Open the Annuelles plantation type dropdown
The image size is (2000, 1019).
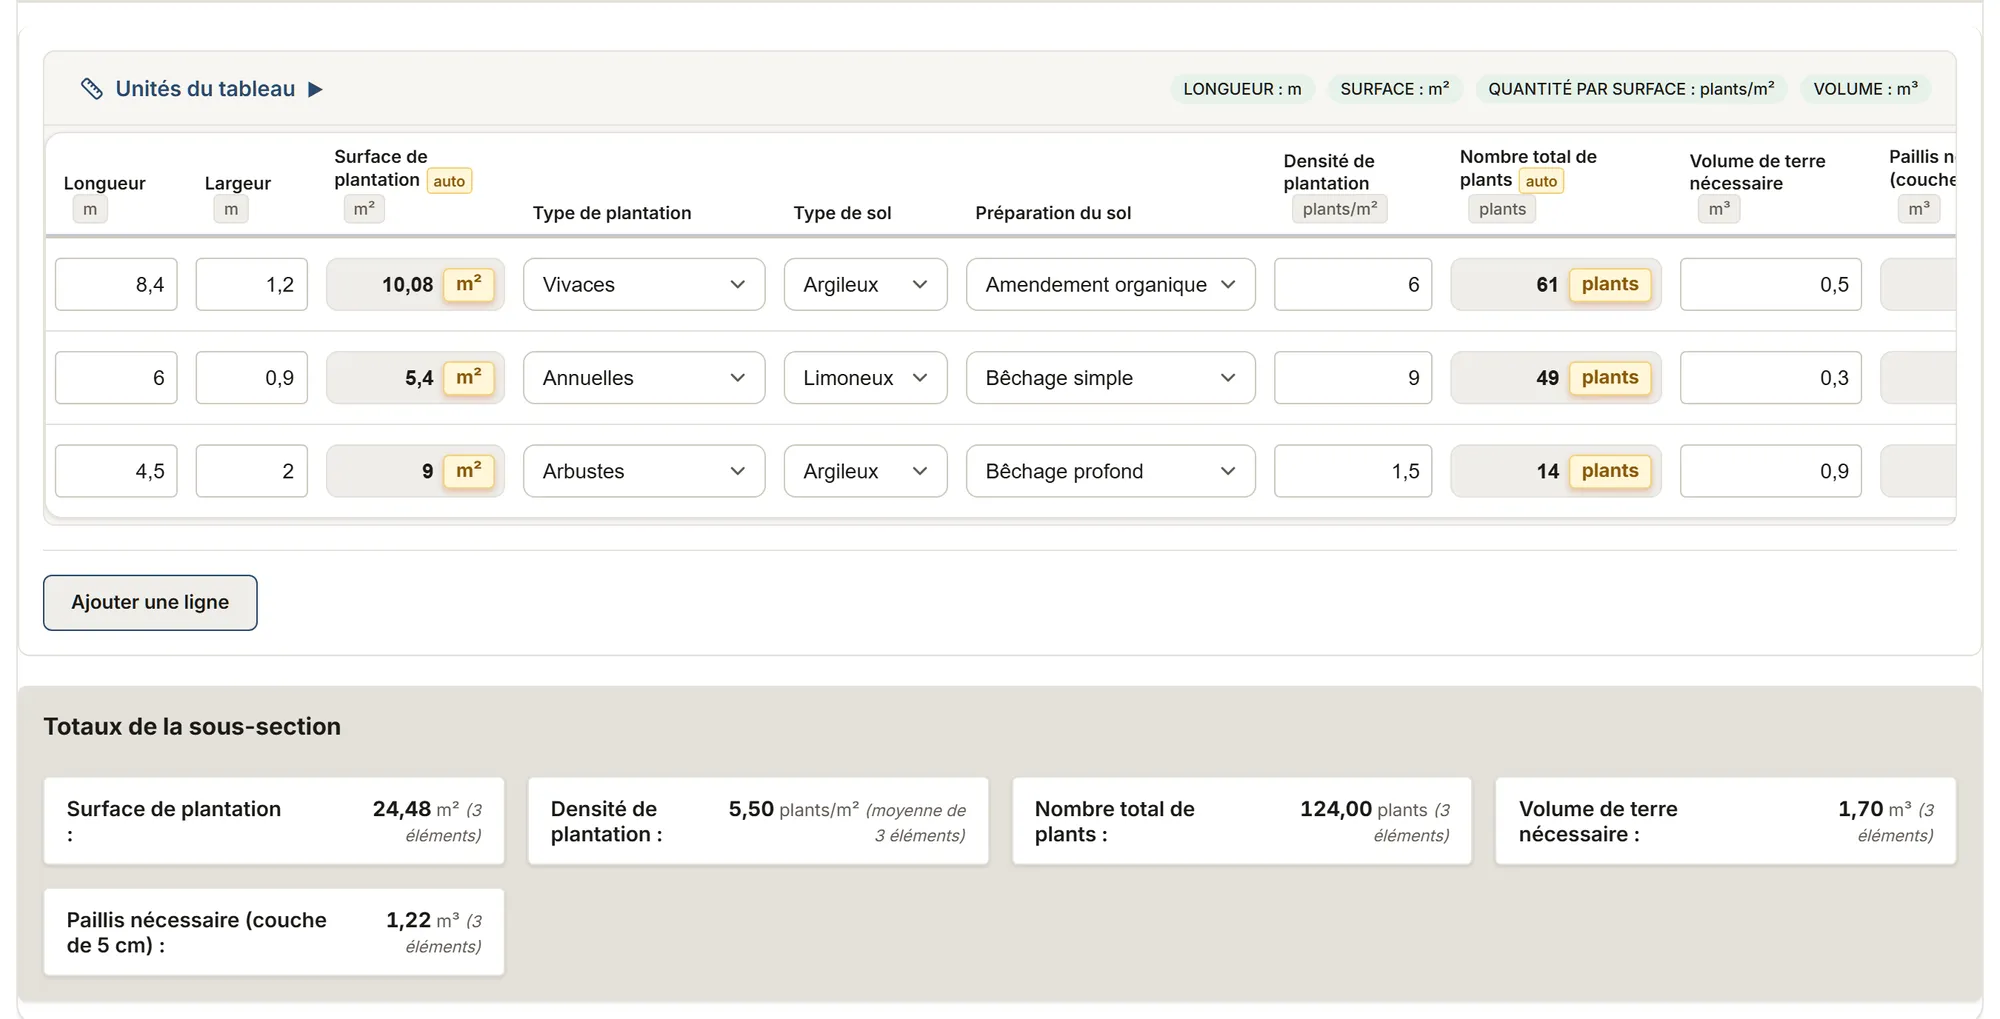(x=644, y=378)
